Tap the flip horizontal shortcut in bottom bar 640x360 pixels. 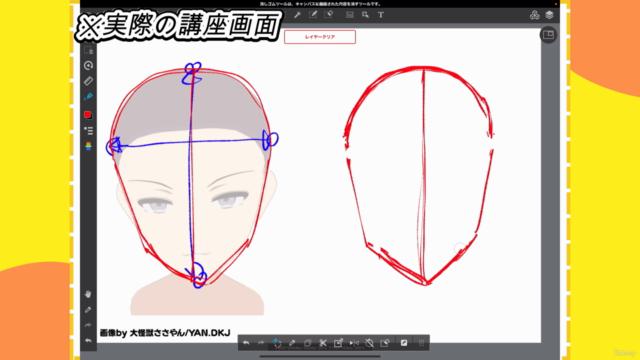pyautogui.click(x=354, y=343)
